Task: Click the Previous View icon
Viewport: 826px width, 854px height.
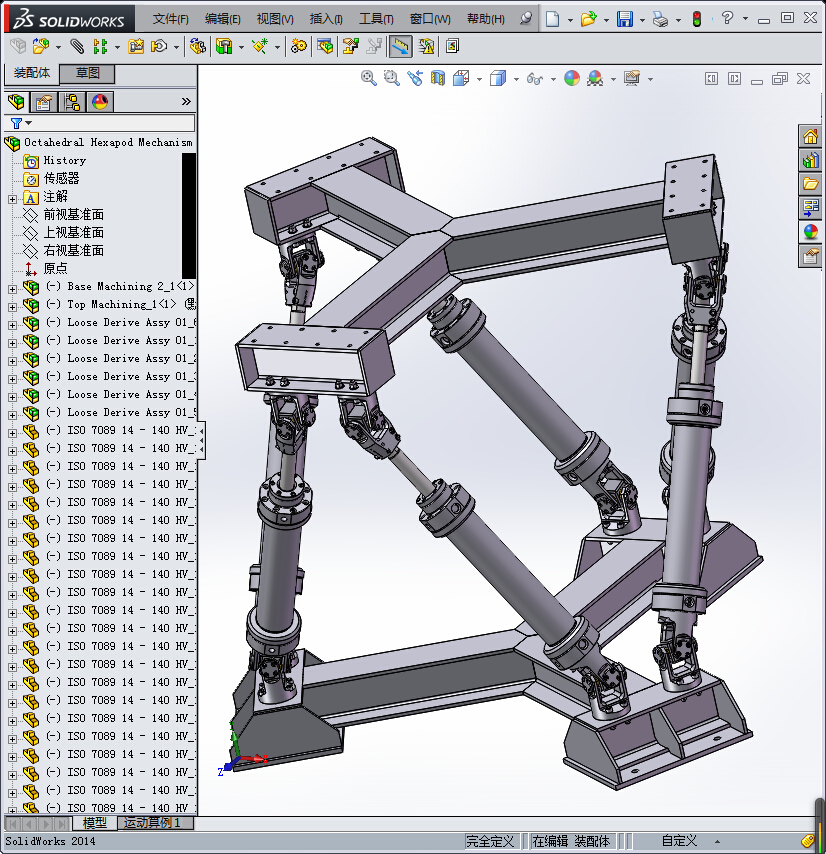Action: pos(415,78)
